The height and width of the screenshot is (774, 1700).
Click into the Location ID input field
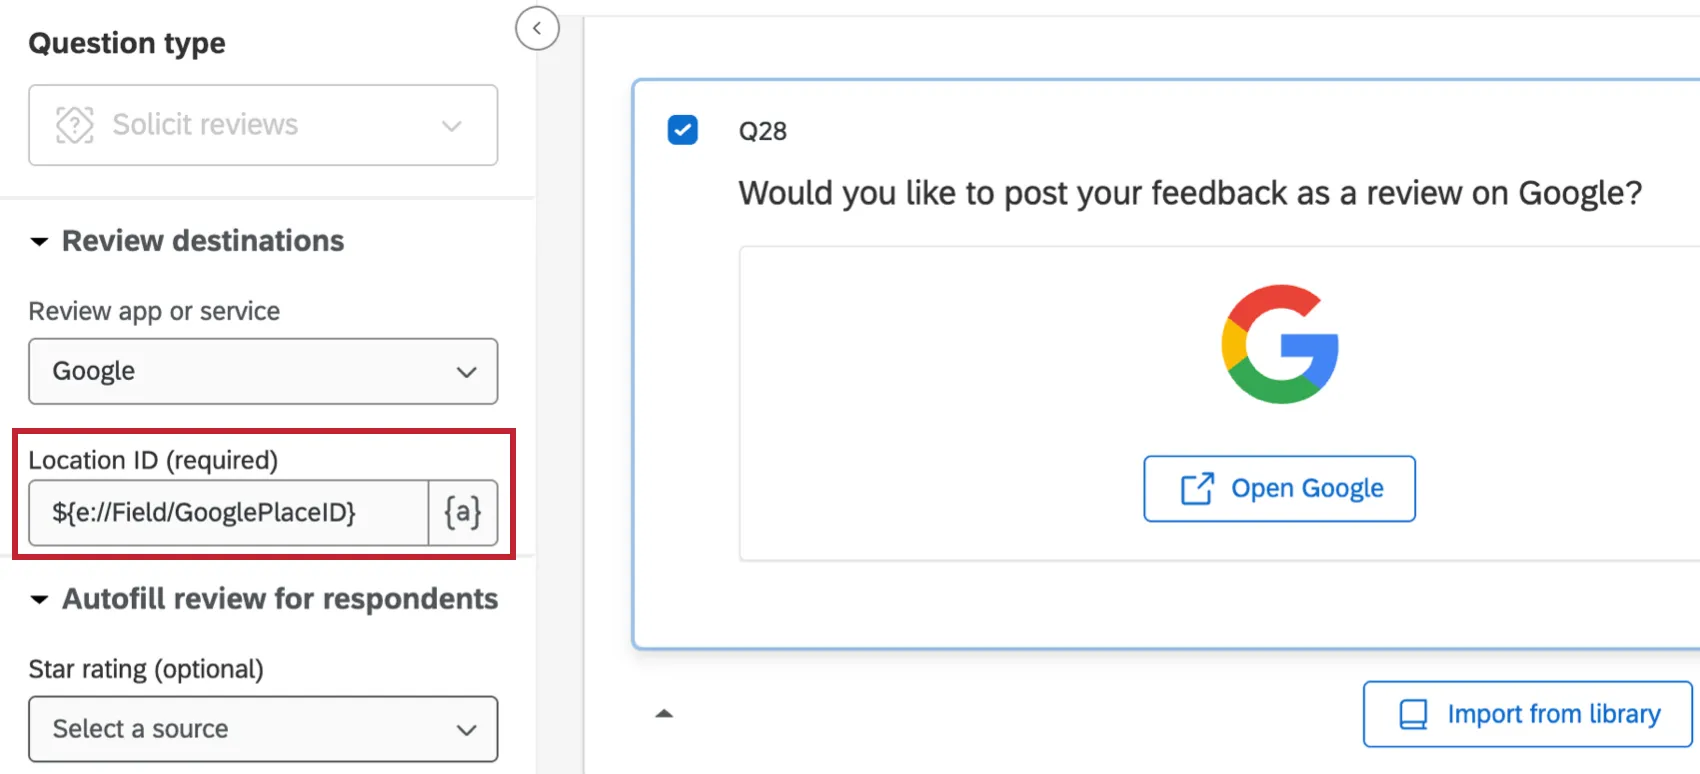point(229,513)
